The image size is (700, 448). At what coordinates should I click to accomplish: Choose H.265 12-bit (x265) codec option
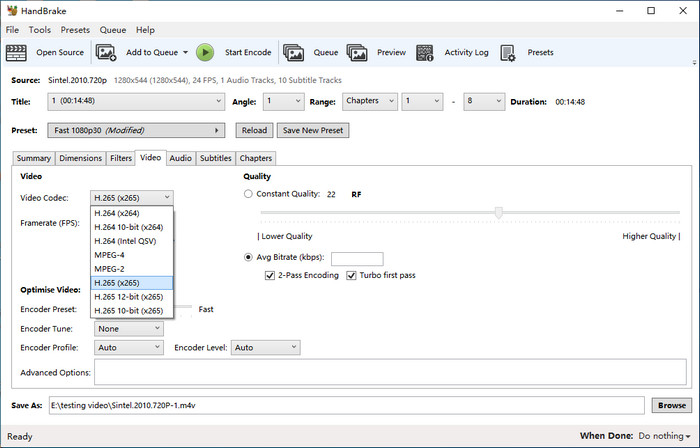(132, 297)
